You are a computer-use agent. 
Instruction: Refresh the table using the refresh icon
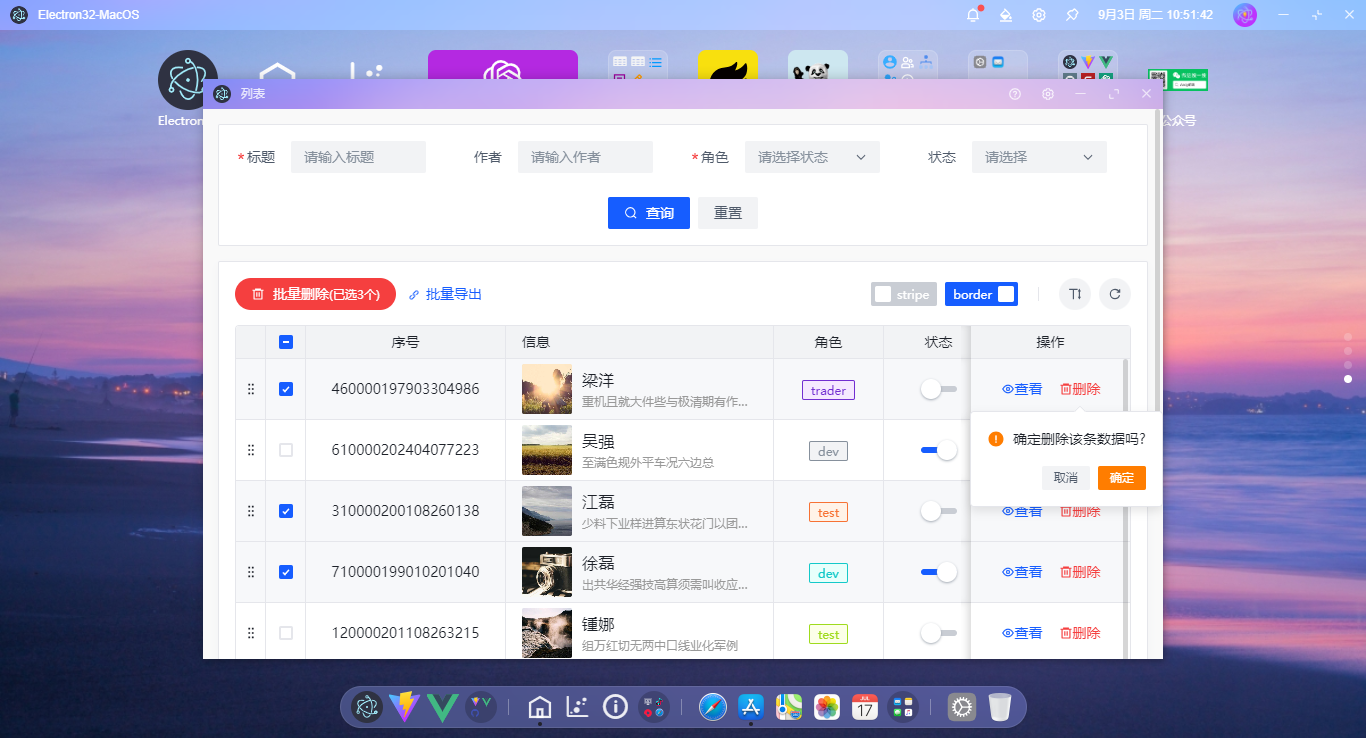point(1114,293)
